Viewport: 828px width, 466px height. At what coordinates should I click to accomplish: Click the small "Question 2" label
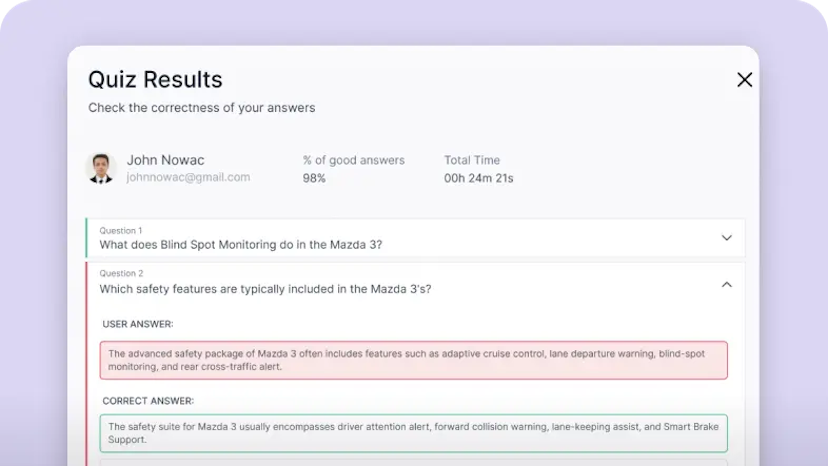[x=121, y=273]
